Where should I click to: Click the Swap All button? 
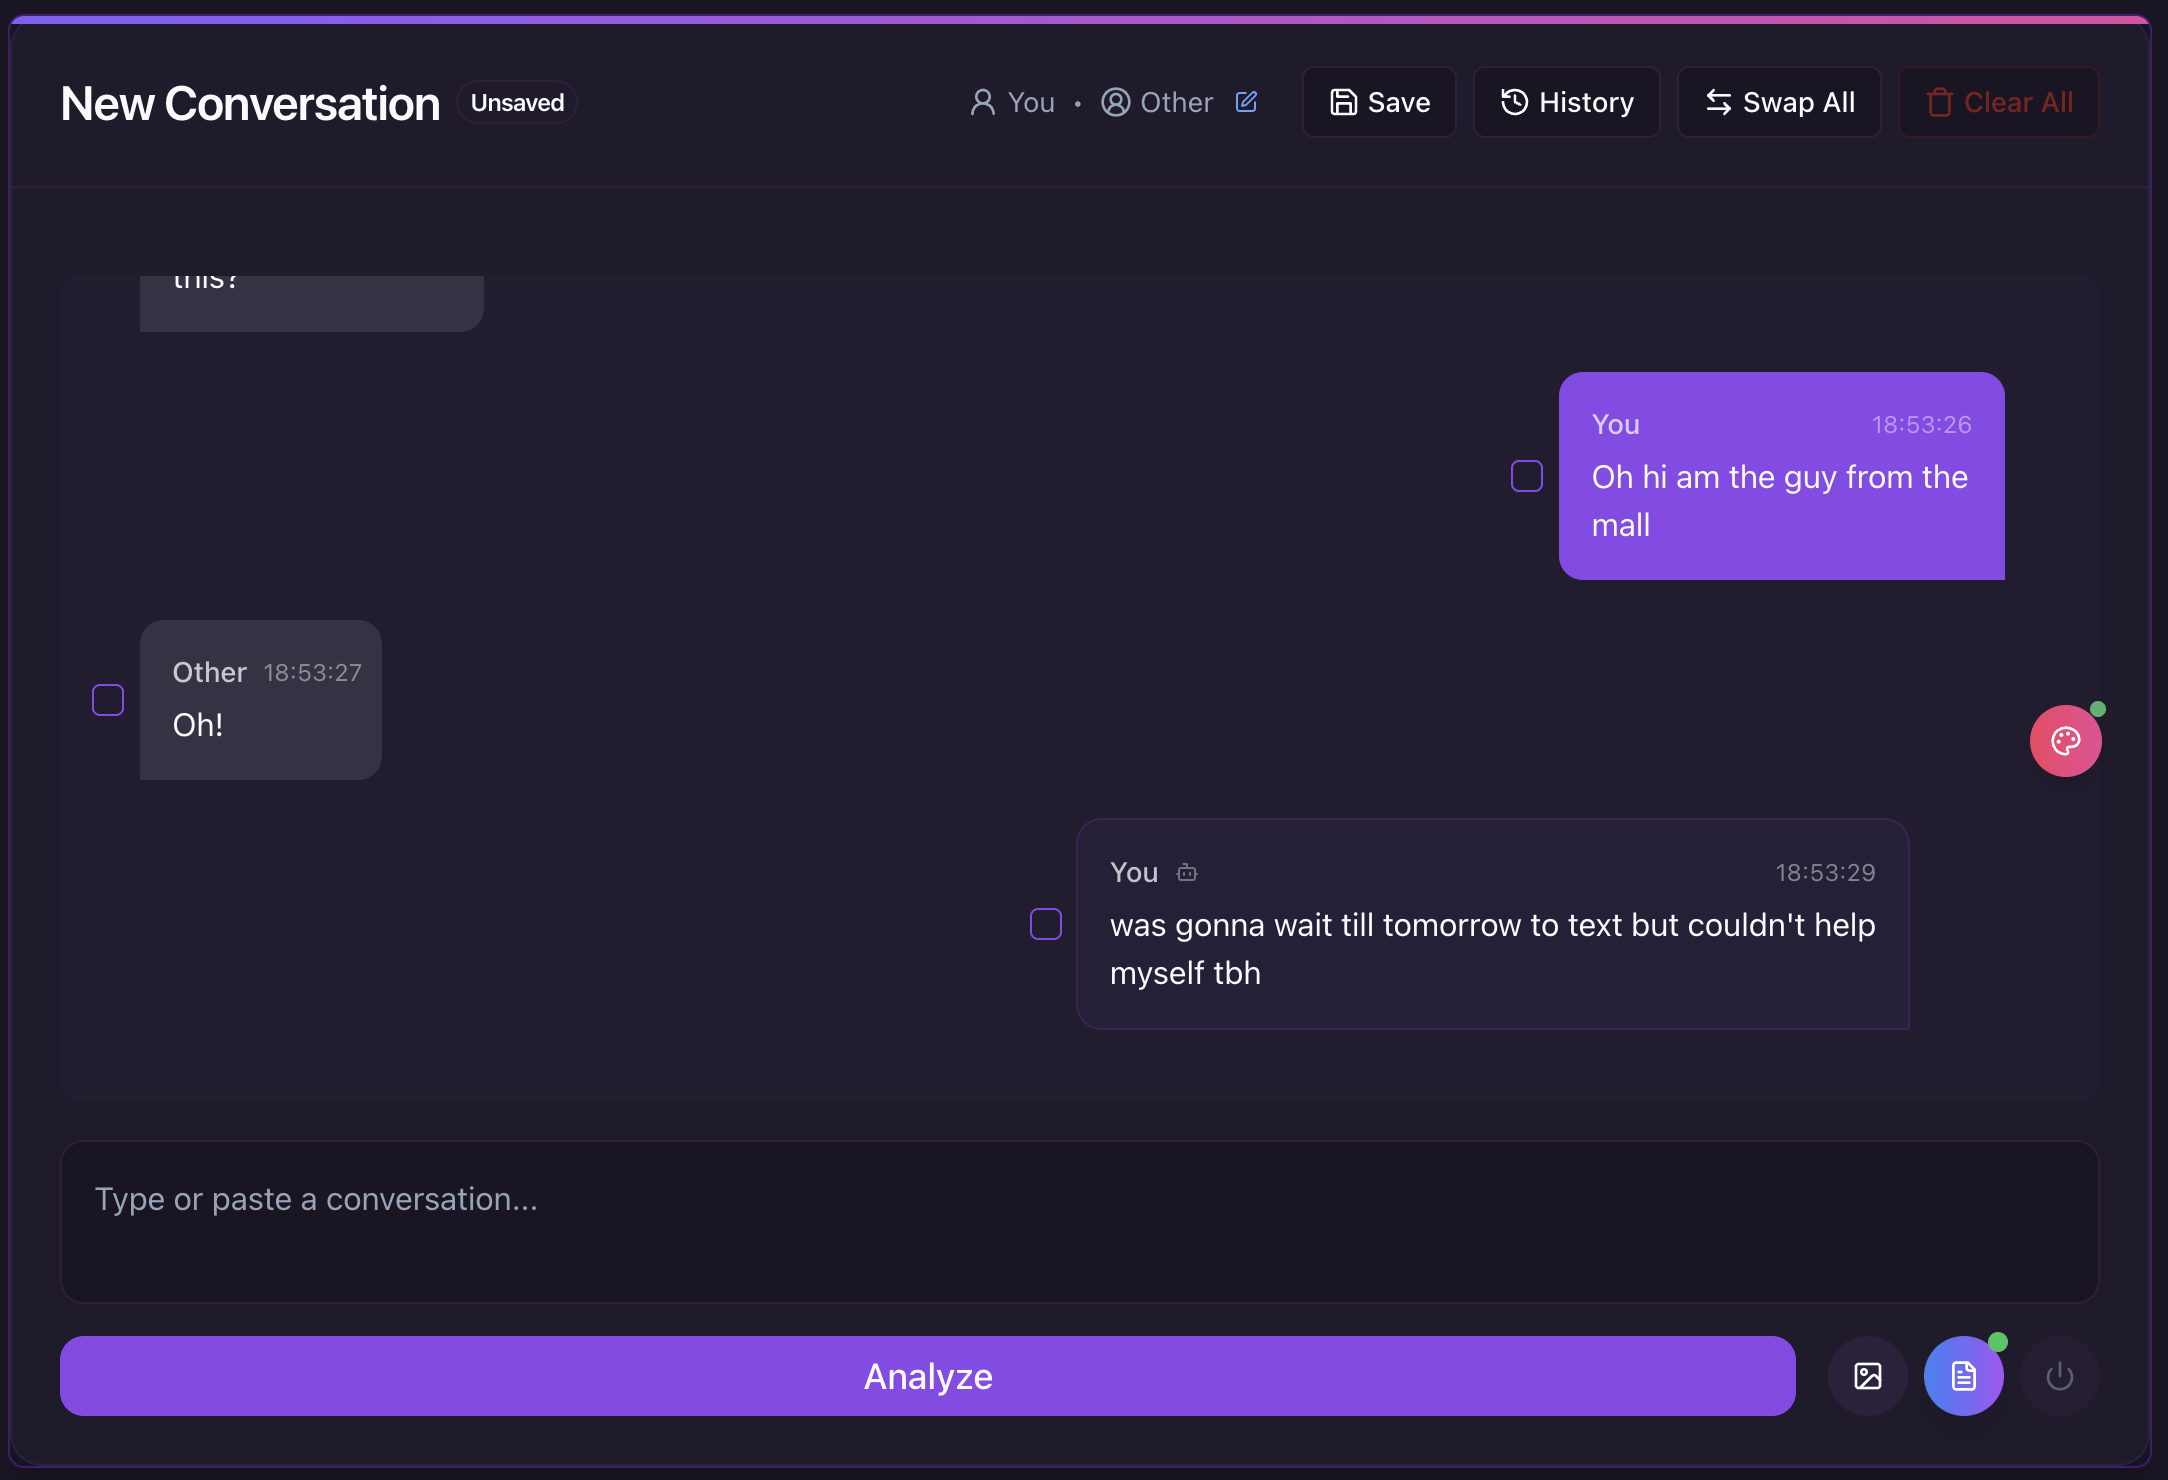[1779, 102]
